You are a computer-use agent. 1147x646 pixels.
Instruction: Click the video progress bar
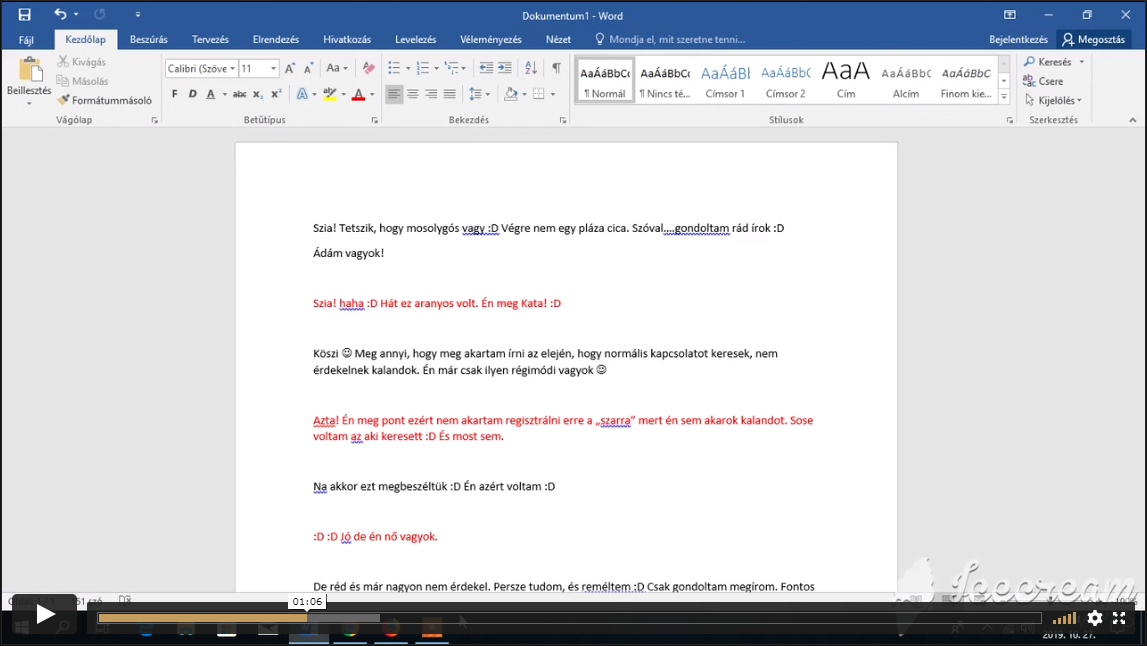pos(568,618)
